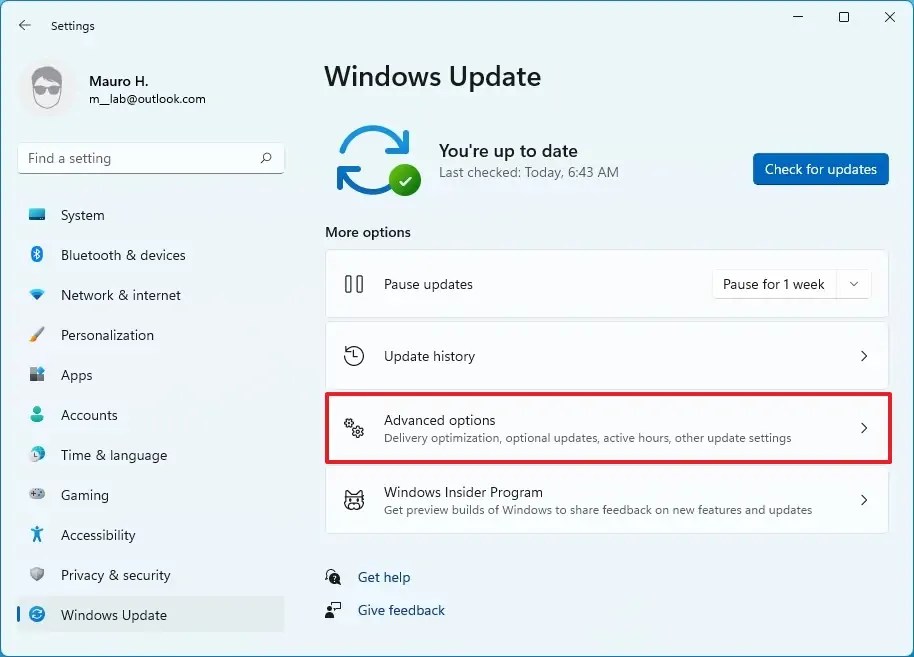
Task: Click the Advanced options gears icon
Action: (x=354, y=428)
